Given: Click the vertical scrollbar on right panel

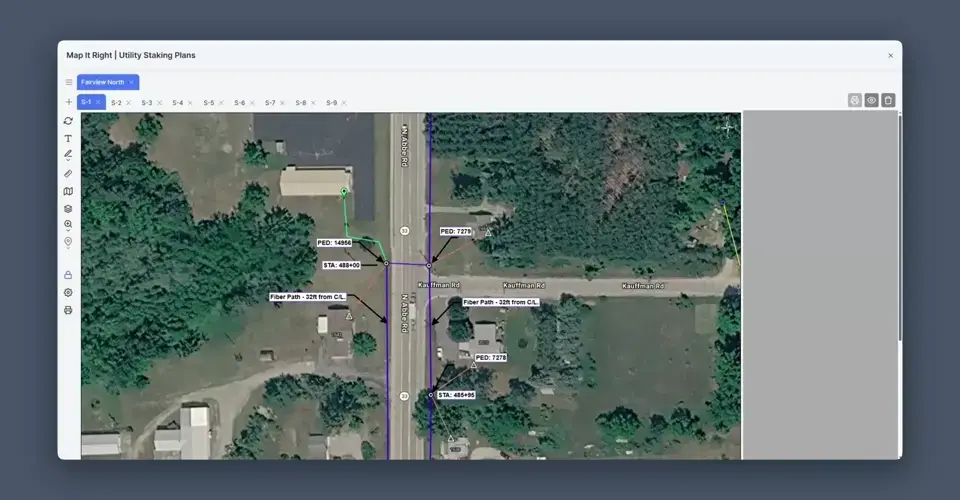Looking at the screenshot, I should (x=899, y=228).
